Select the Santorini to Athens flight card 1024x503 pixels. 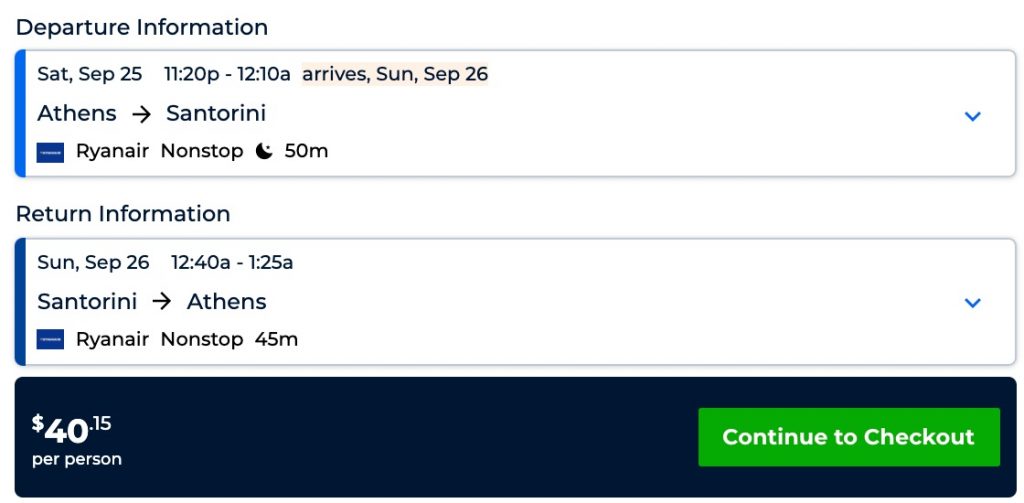point(600,302)
